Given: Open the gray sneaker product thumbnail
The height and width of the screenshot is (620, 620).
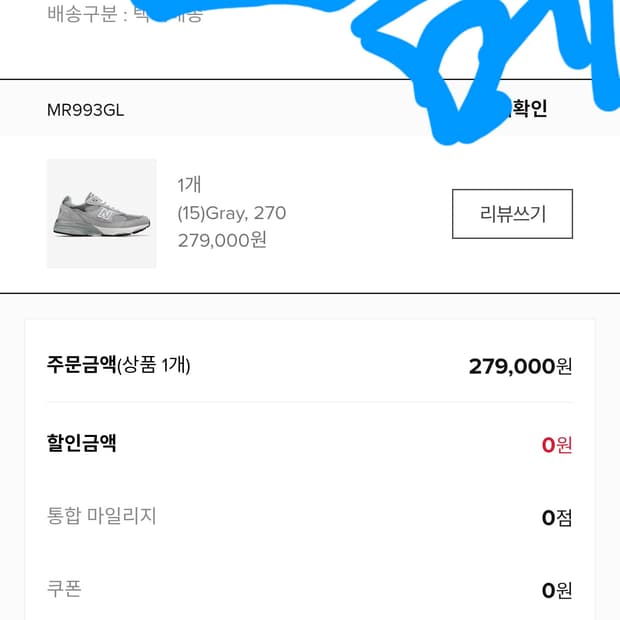Looking at the screenshot, I should click(102, 213).
